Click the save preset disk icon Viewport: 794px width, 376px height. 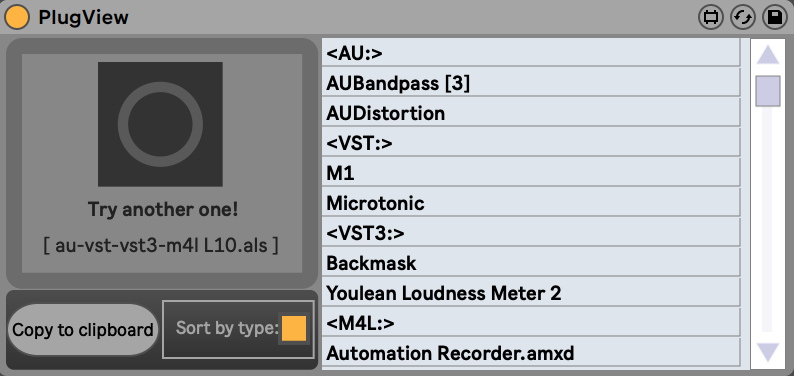(x=774, y=17)
